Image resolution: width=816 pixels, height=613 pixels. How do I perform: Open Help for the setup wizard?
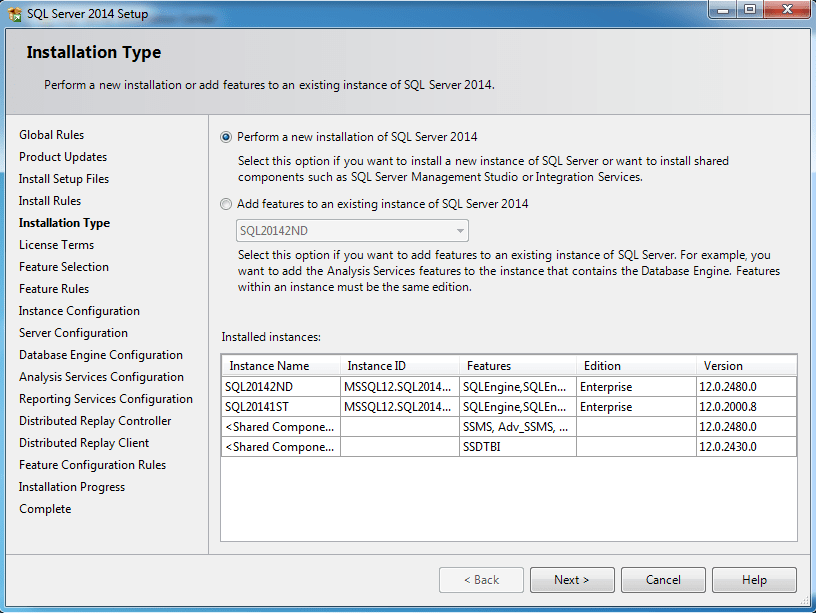pyautogui.click(x=754, y=580)
